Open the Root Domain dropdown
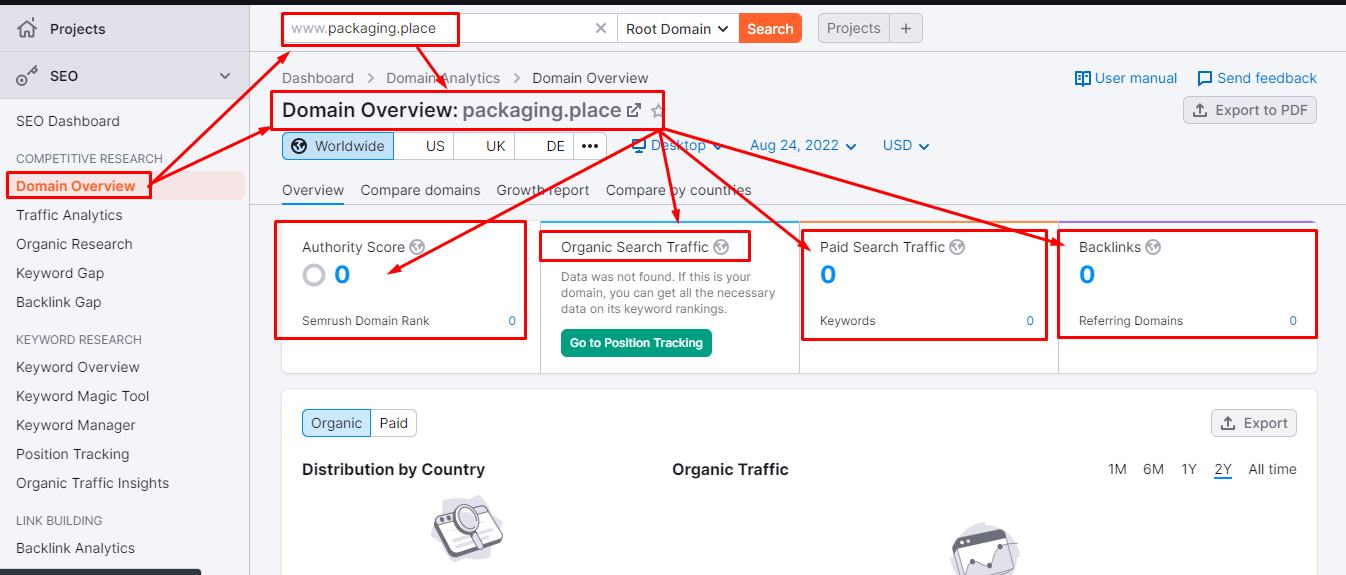The width and height of the screenshot is (1346, 575). point(678,28)
